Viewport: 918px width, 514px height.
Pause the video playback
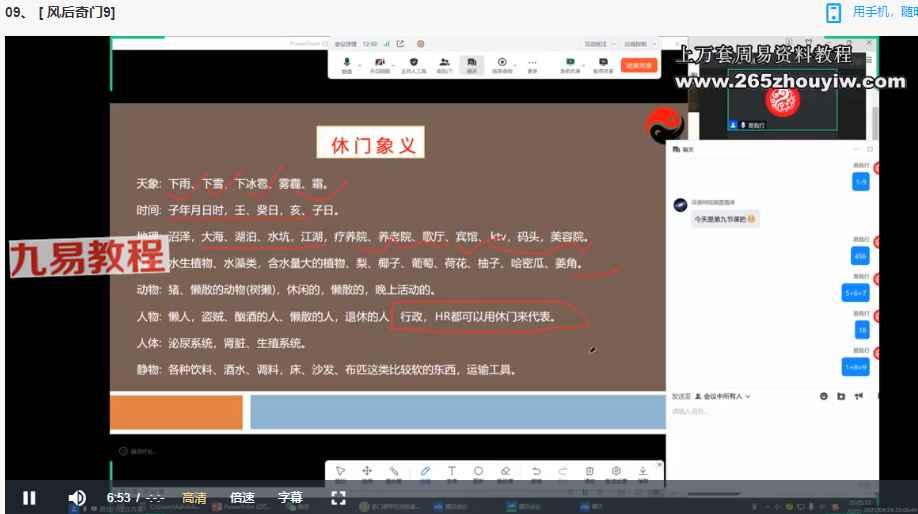(29, 498)
